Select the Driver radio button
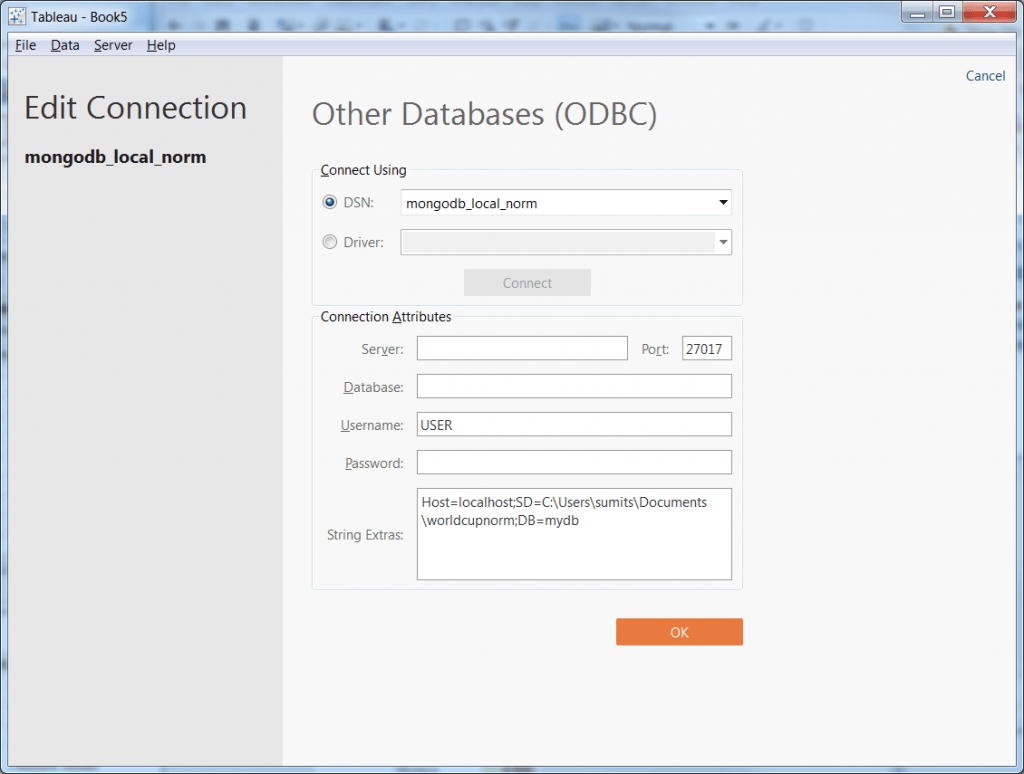Image resolution: width=1024 pixels, height=774 pixels. point(330,242)
